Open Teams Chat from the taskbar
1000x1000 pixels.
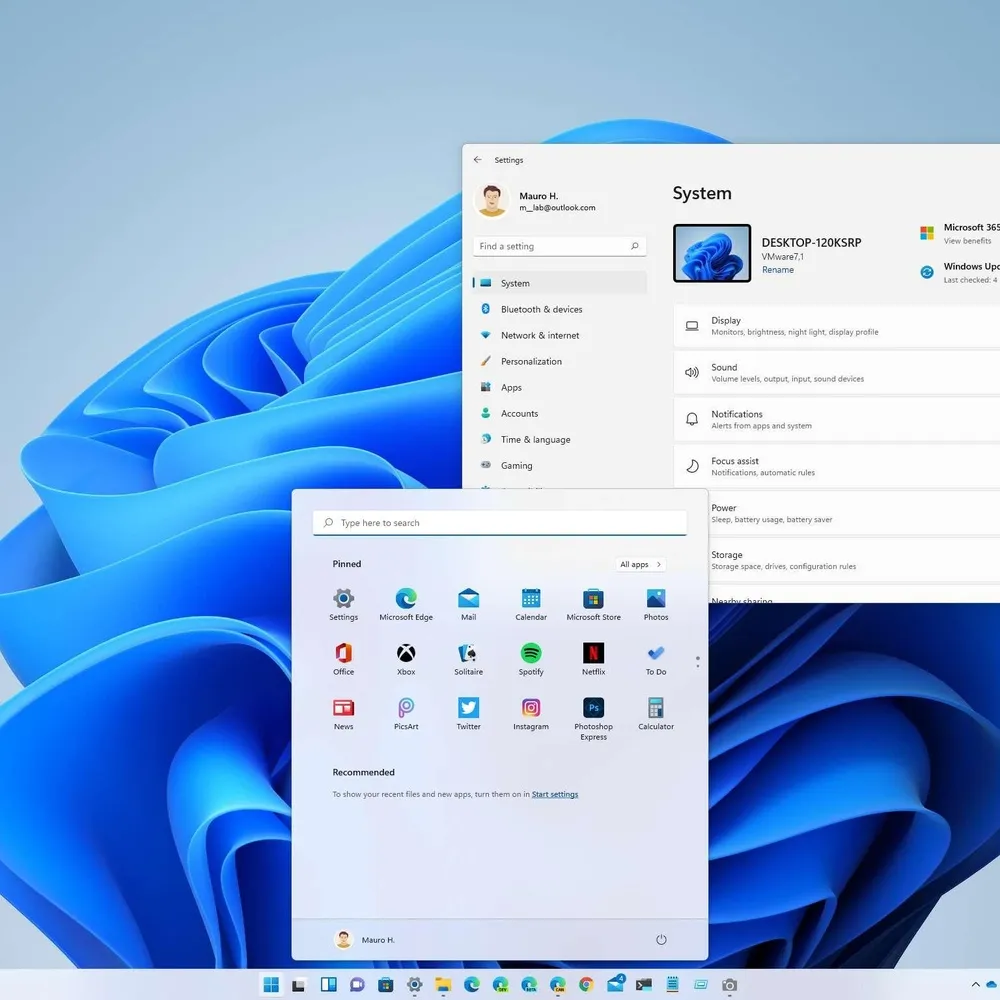coord(357,985)
